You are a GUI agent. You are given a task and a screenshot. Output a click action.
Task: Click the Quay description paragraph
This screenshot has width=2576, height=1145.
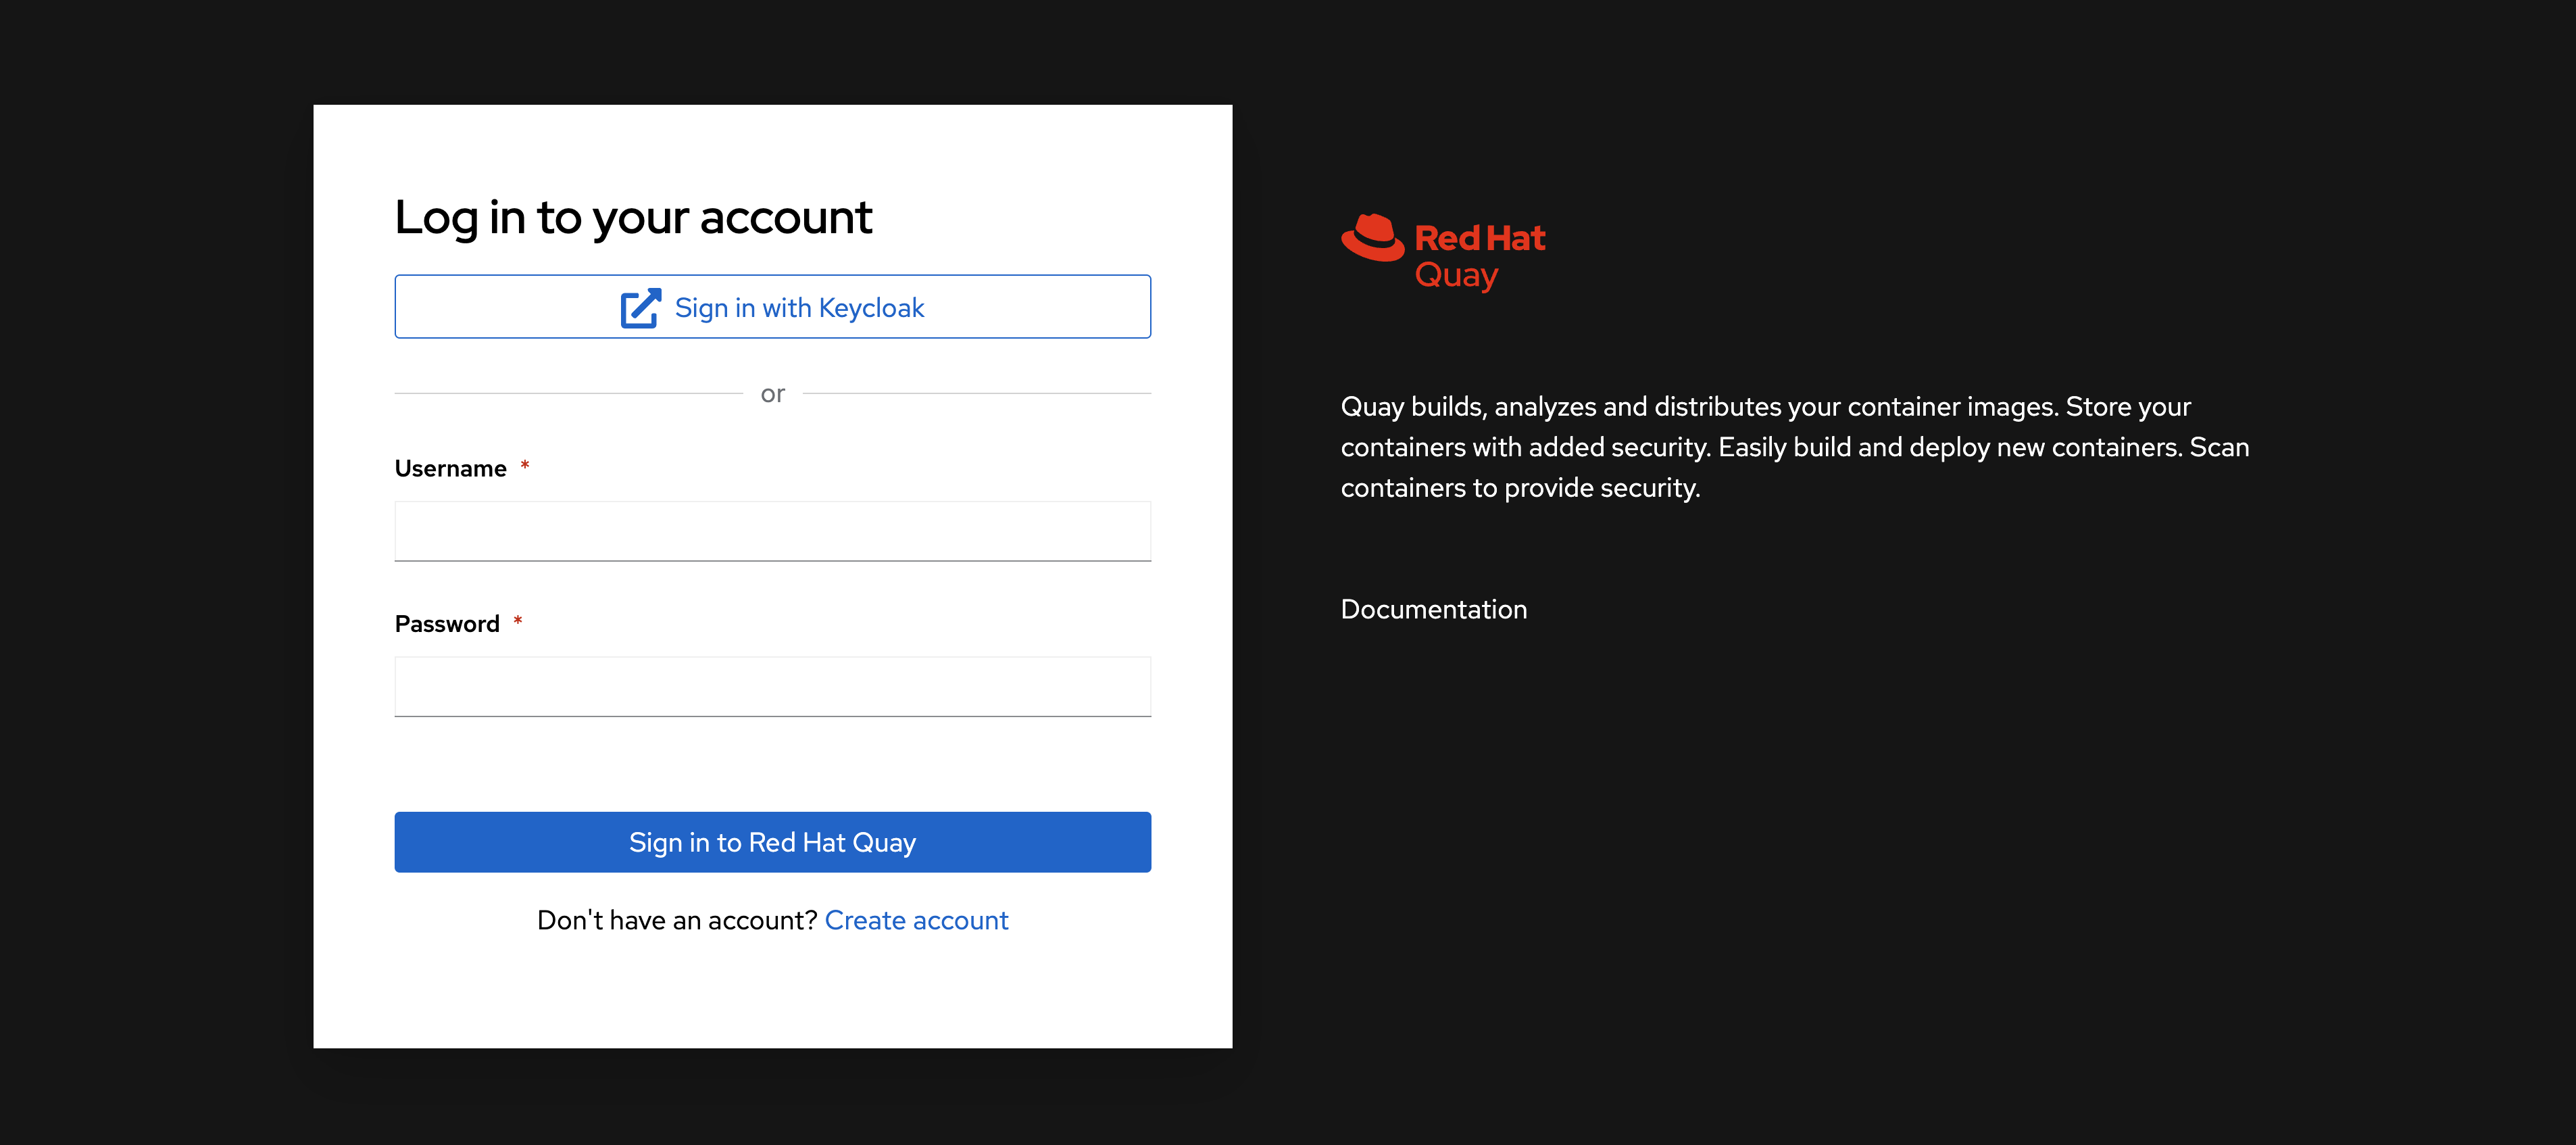[1794, 447]
